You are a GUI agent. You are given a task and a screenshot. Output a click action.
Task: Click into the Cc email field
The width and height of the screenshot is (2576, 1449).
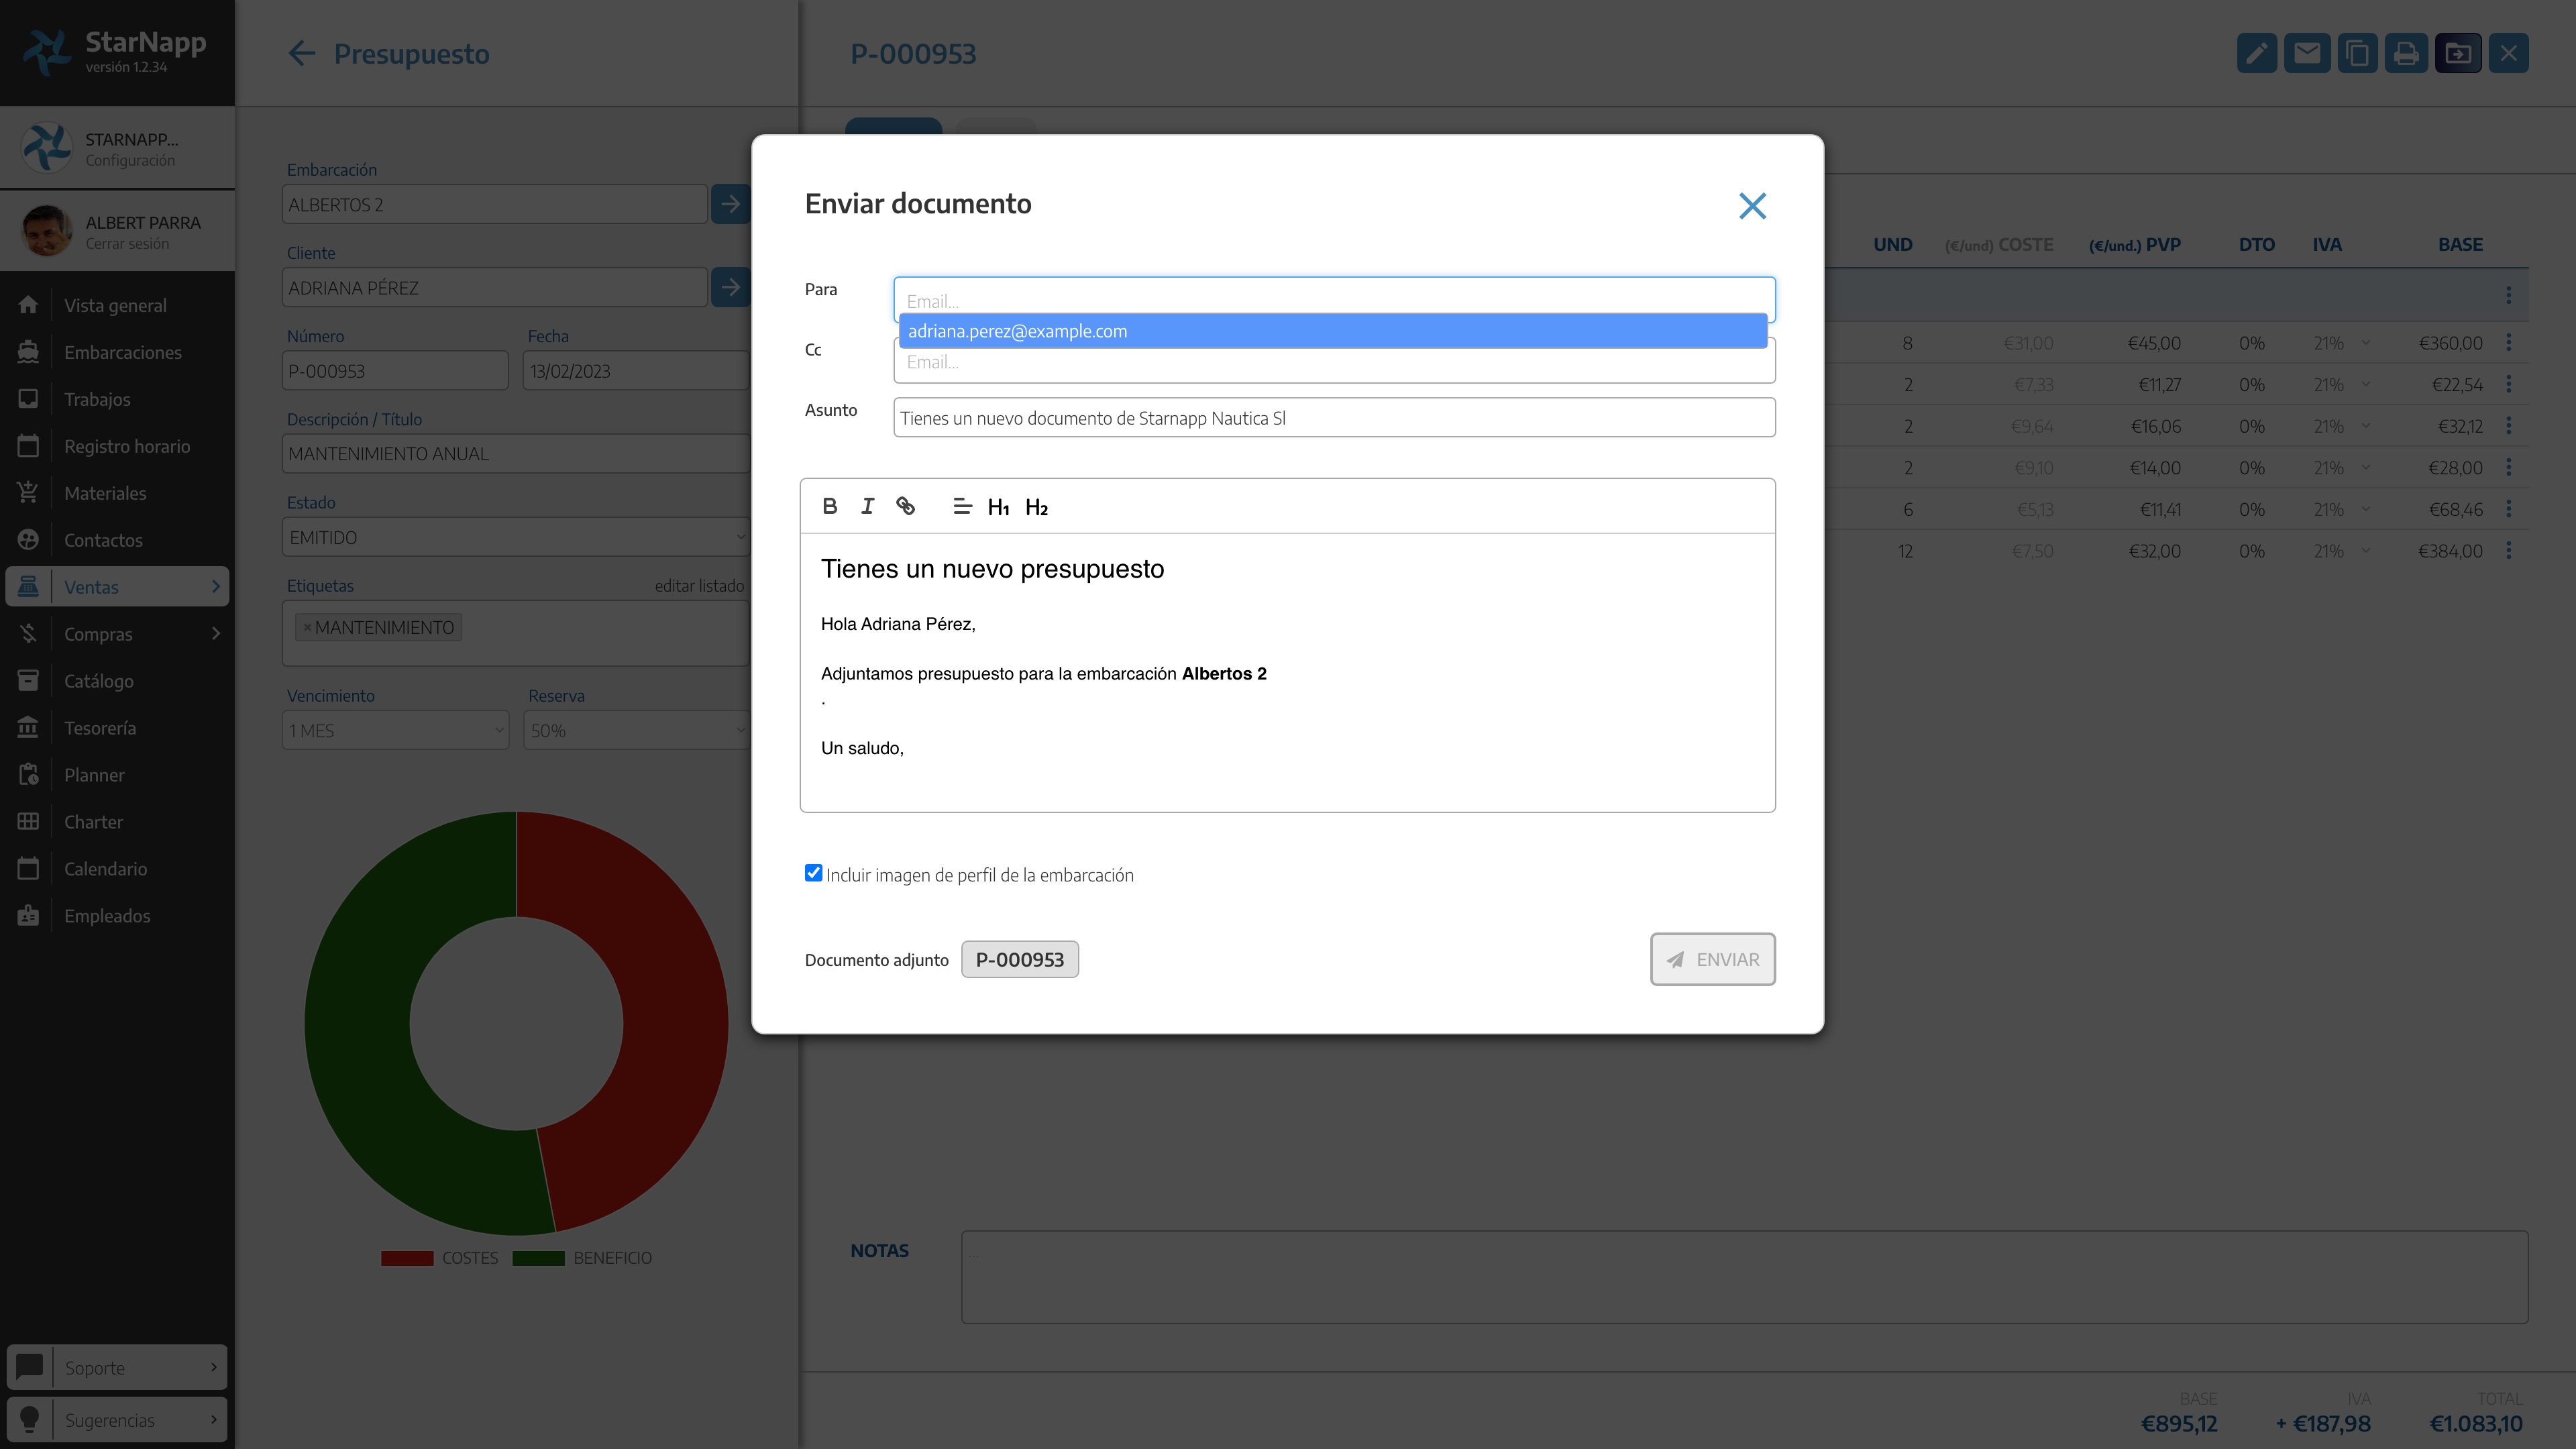pyautogui.click(x=1334, y=366)
